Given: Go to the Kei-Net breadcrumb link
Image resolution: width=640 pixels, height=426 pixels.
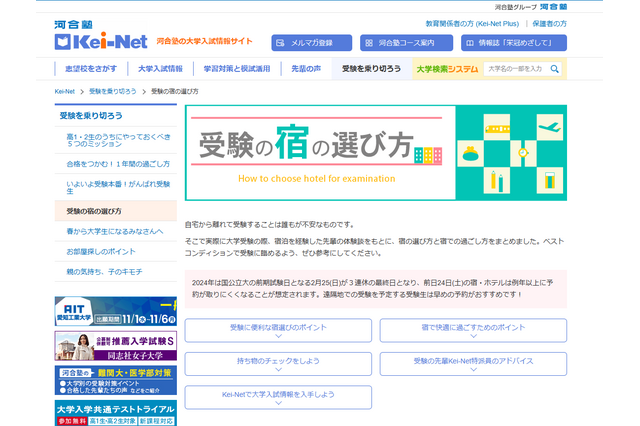Looking at the screenshot, I should click(64, 91).
